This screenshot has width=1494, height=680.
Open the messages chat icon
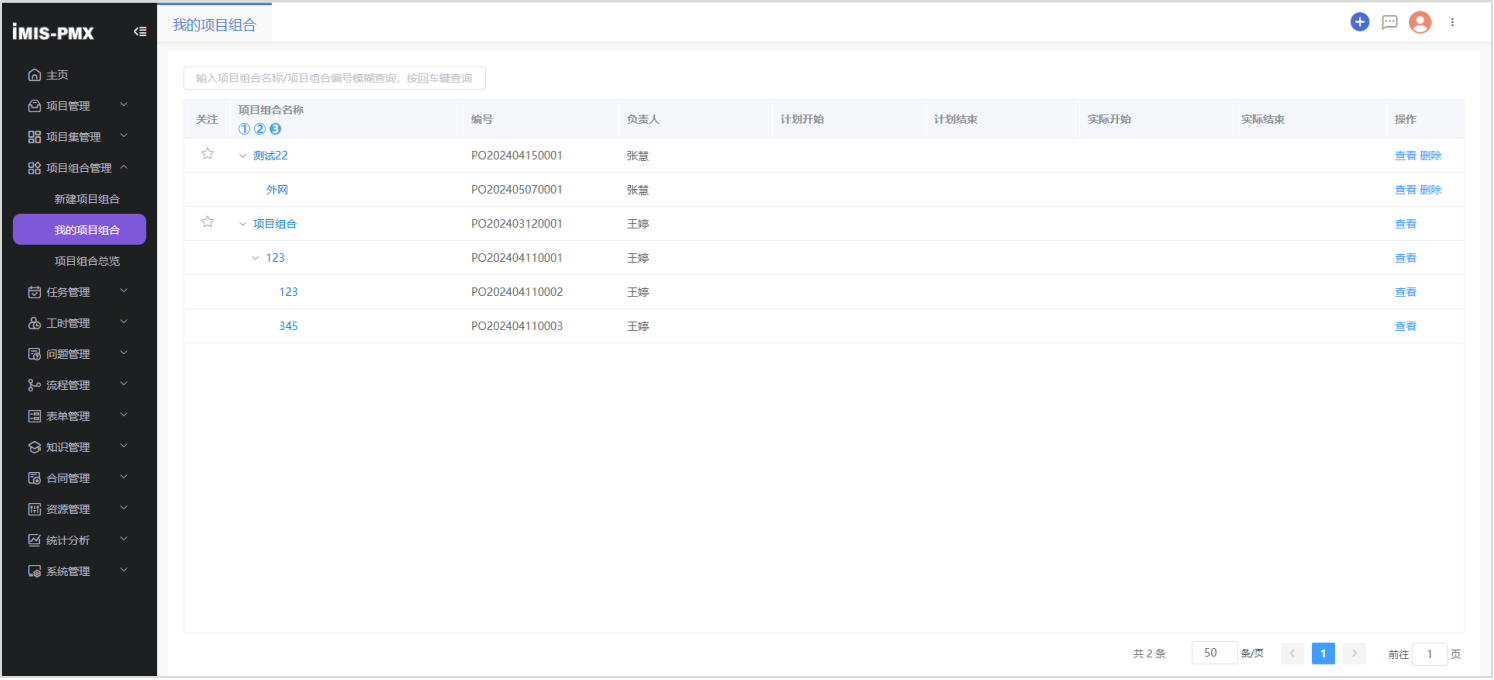tap(1389, 22)
